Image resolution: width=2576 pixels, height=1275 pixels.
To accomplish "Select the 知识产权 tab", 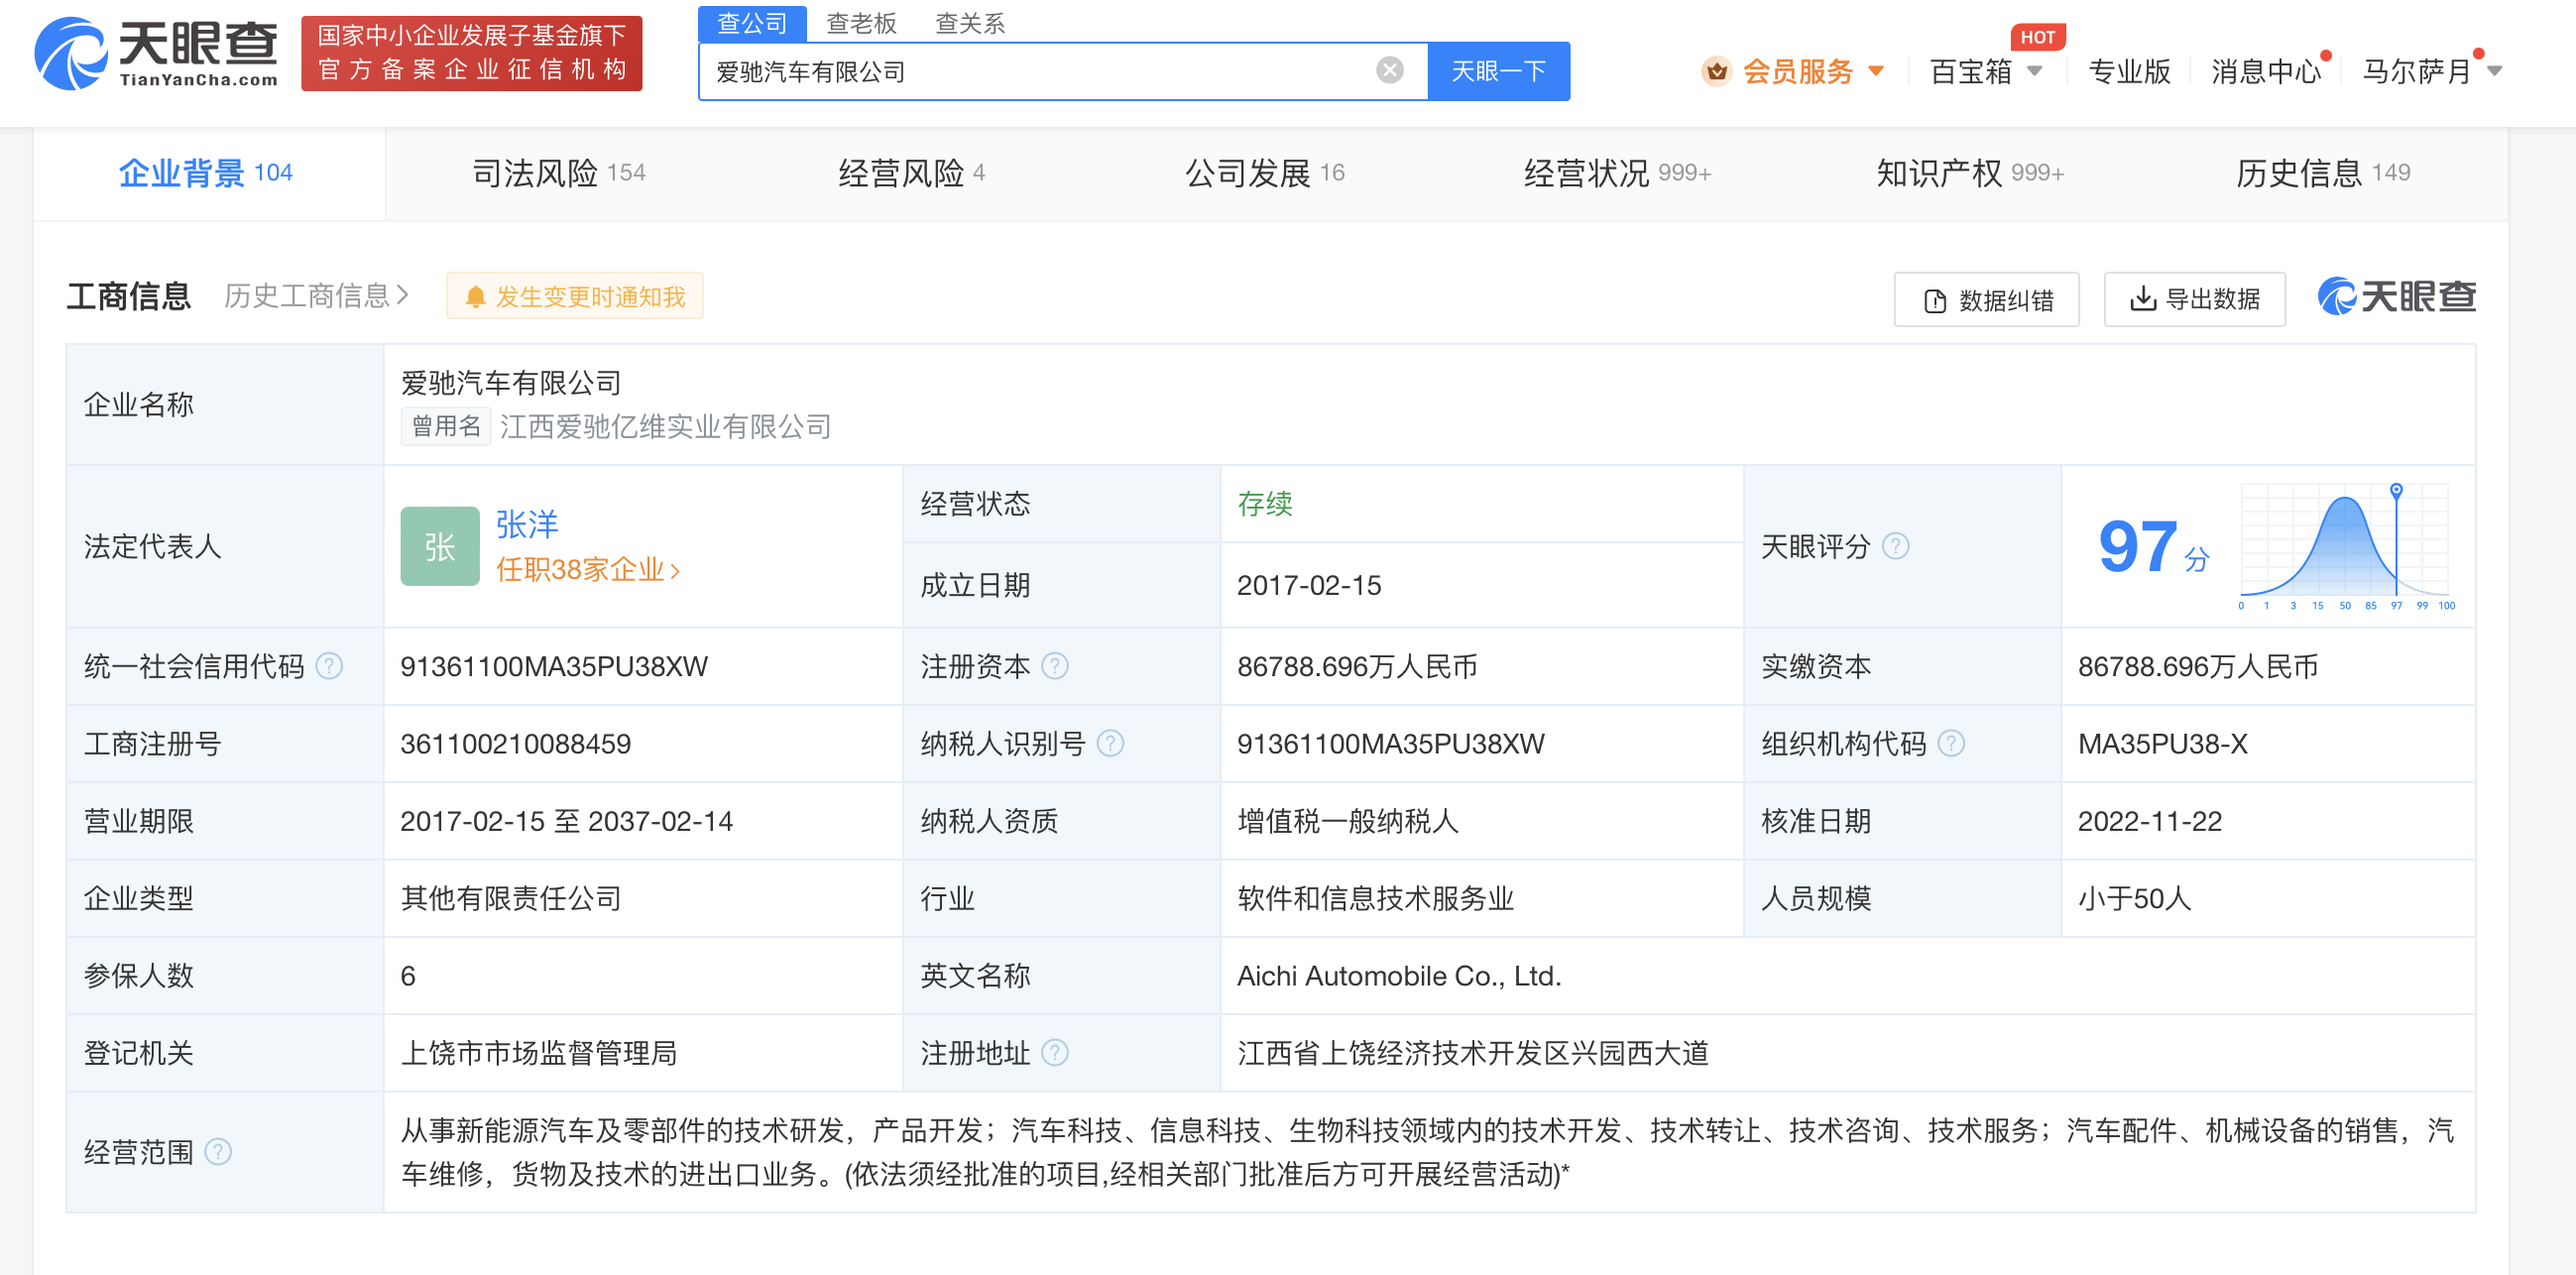I will (1970, 173).
